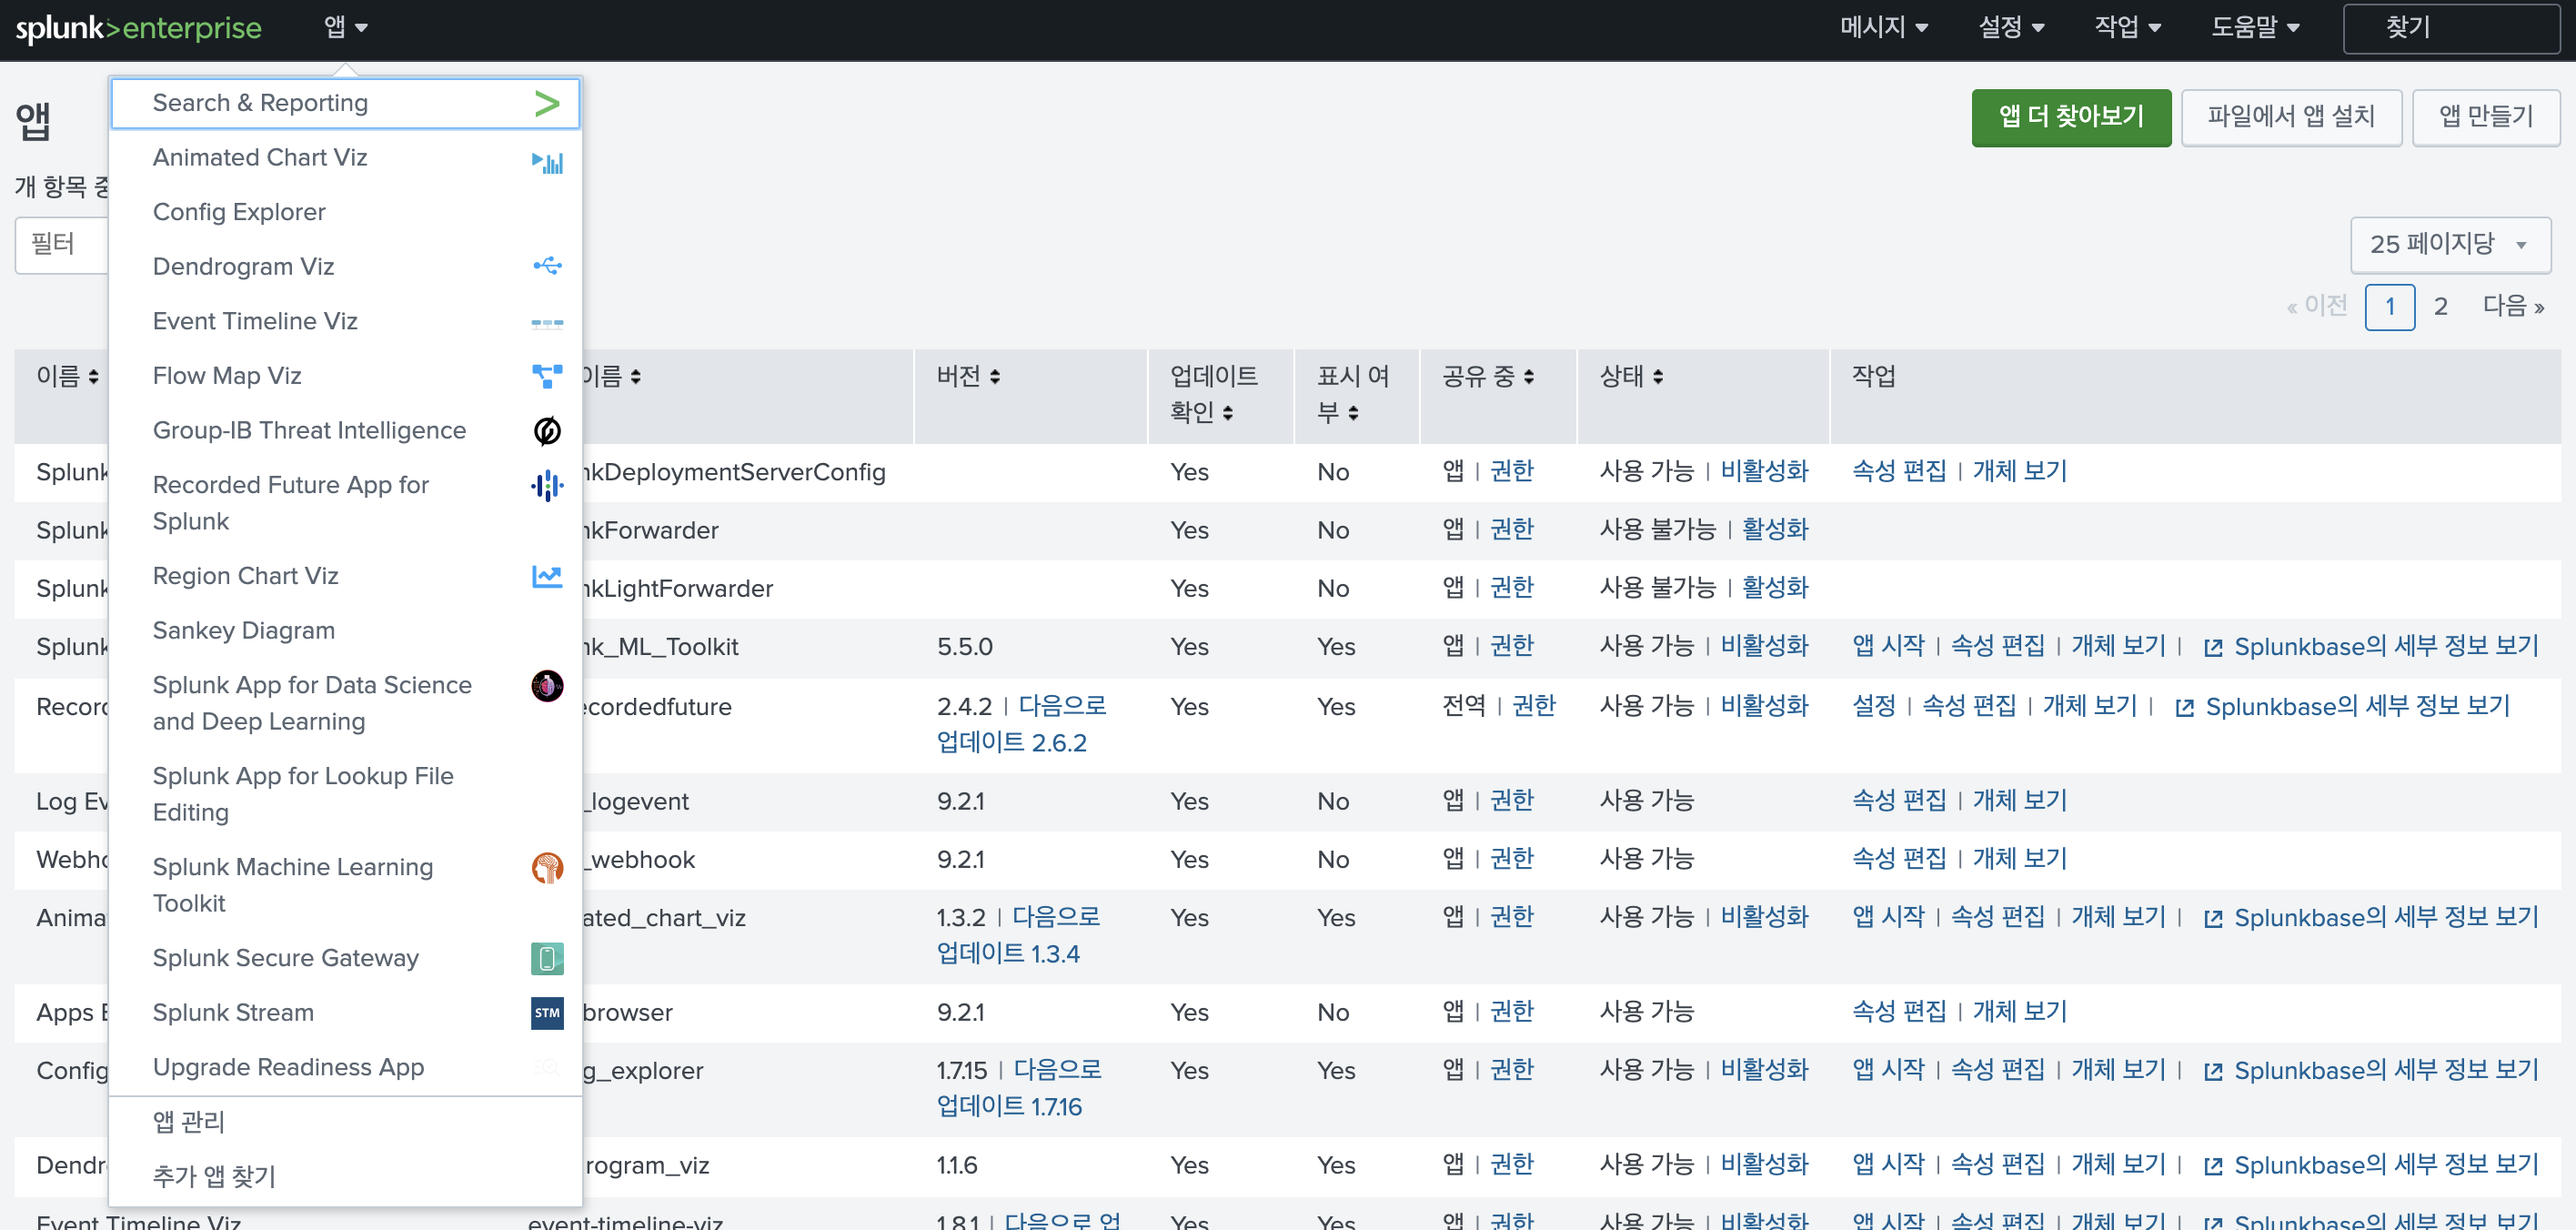Screen dimensions: 2576x1230
Task: Choose 추가 앱 찾기 in the app menu
Action: coord(345,1177)
